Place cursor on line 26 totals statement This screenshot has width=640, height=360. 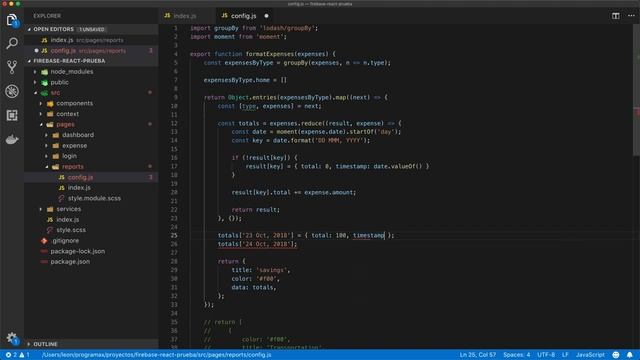point(258,244)
